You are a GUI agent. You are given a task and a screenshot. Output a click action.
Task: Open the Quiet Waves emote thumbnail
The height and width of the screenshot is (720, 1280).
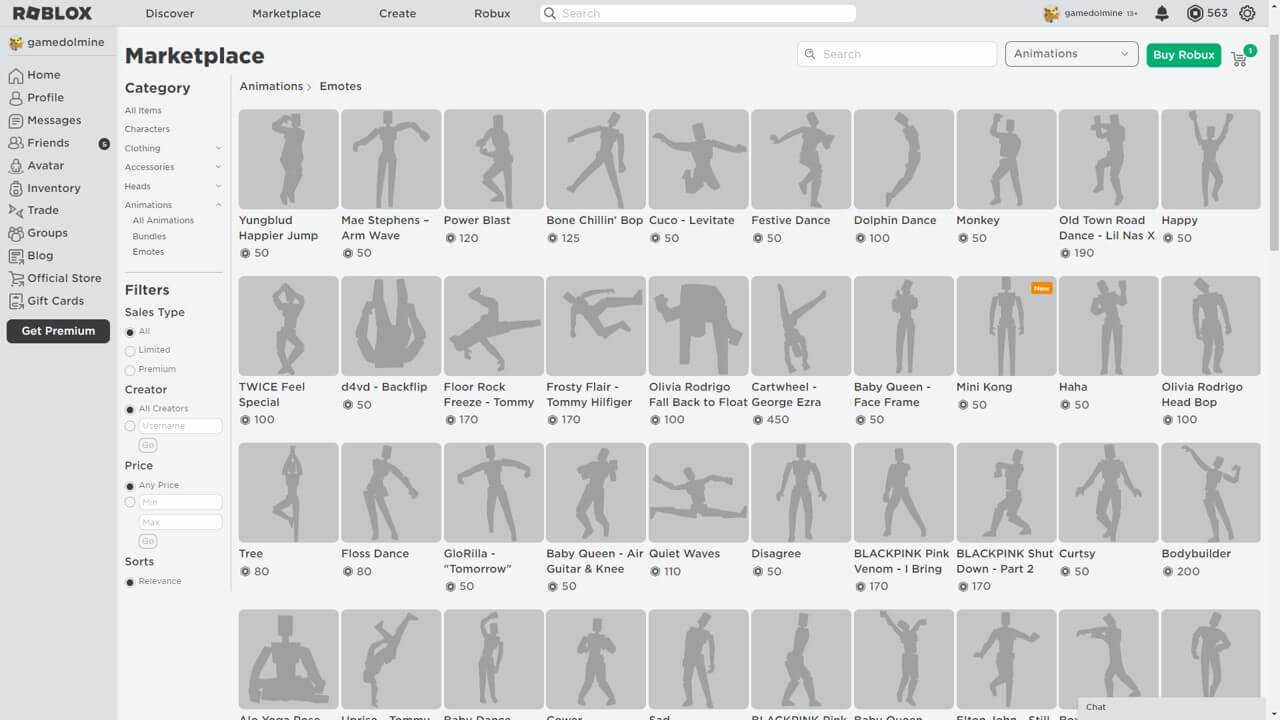[x=699, y=493]
